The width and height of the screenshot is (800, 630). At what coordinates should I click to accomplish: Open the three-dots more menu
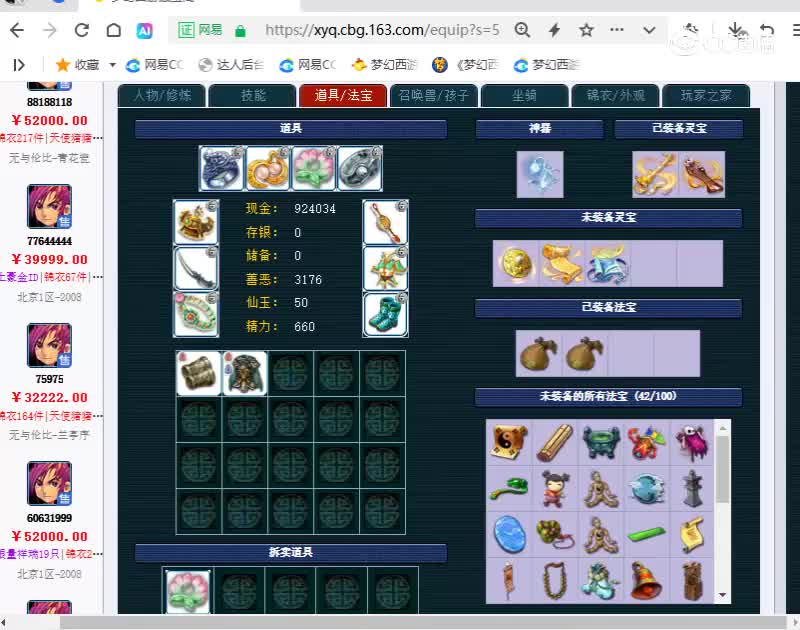[617, 30]
